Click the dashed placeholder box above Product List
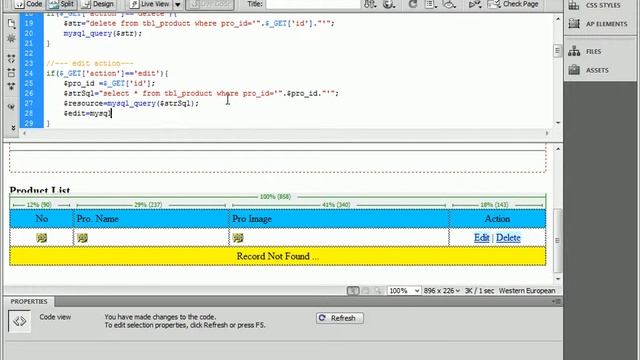640x360 pixels. [x=278, y=161]
